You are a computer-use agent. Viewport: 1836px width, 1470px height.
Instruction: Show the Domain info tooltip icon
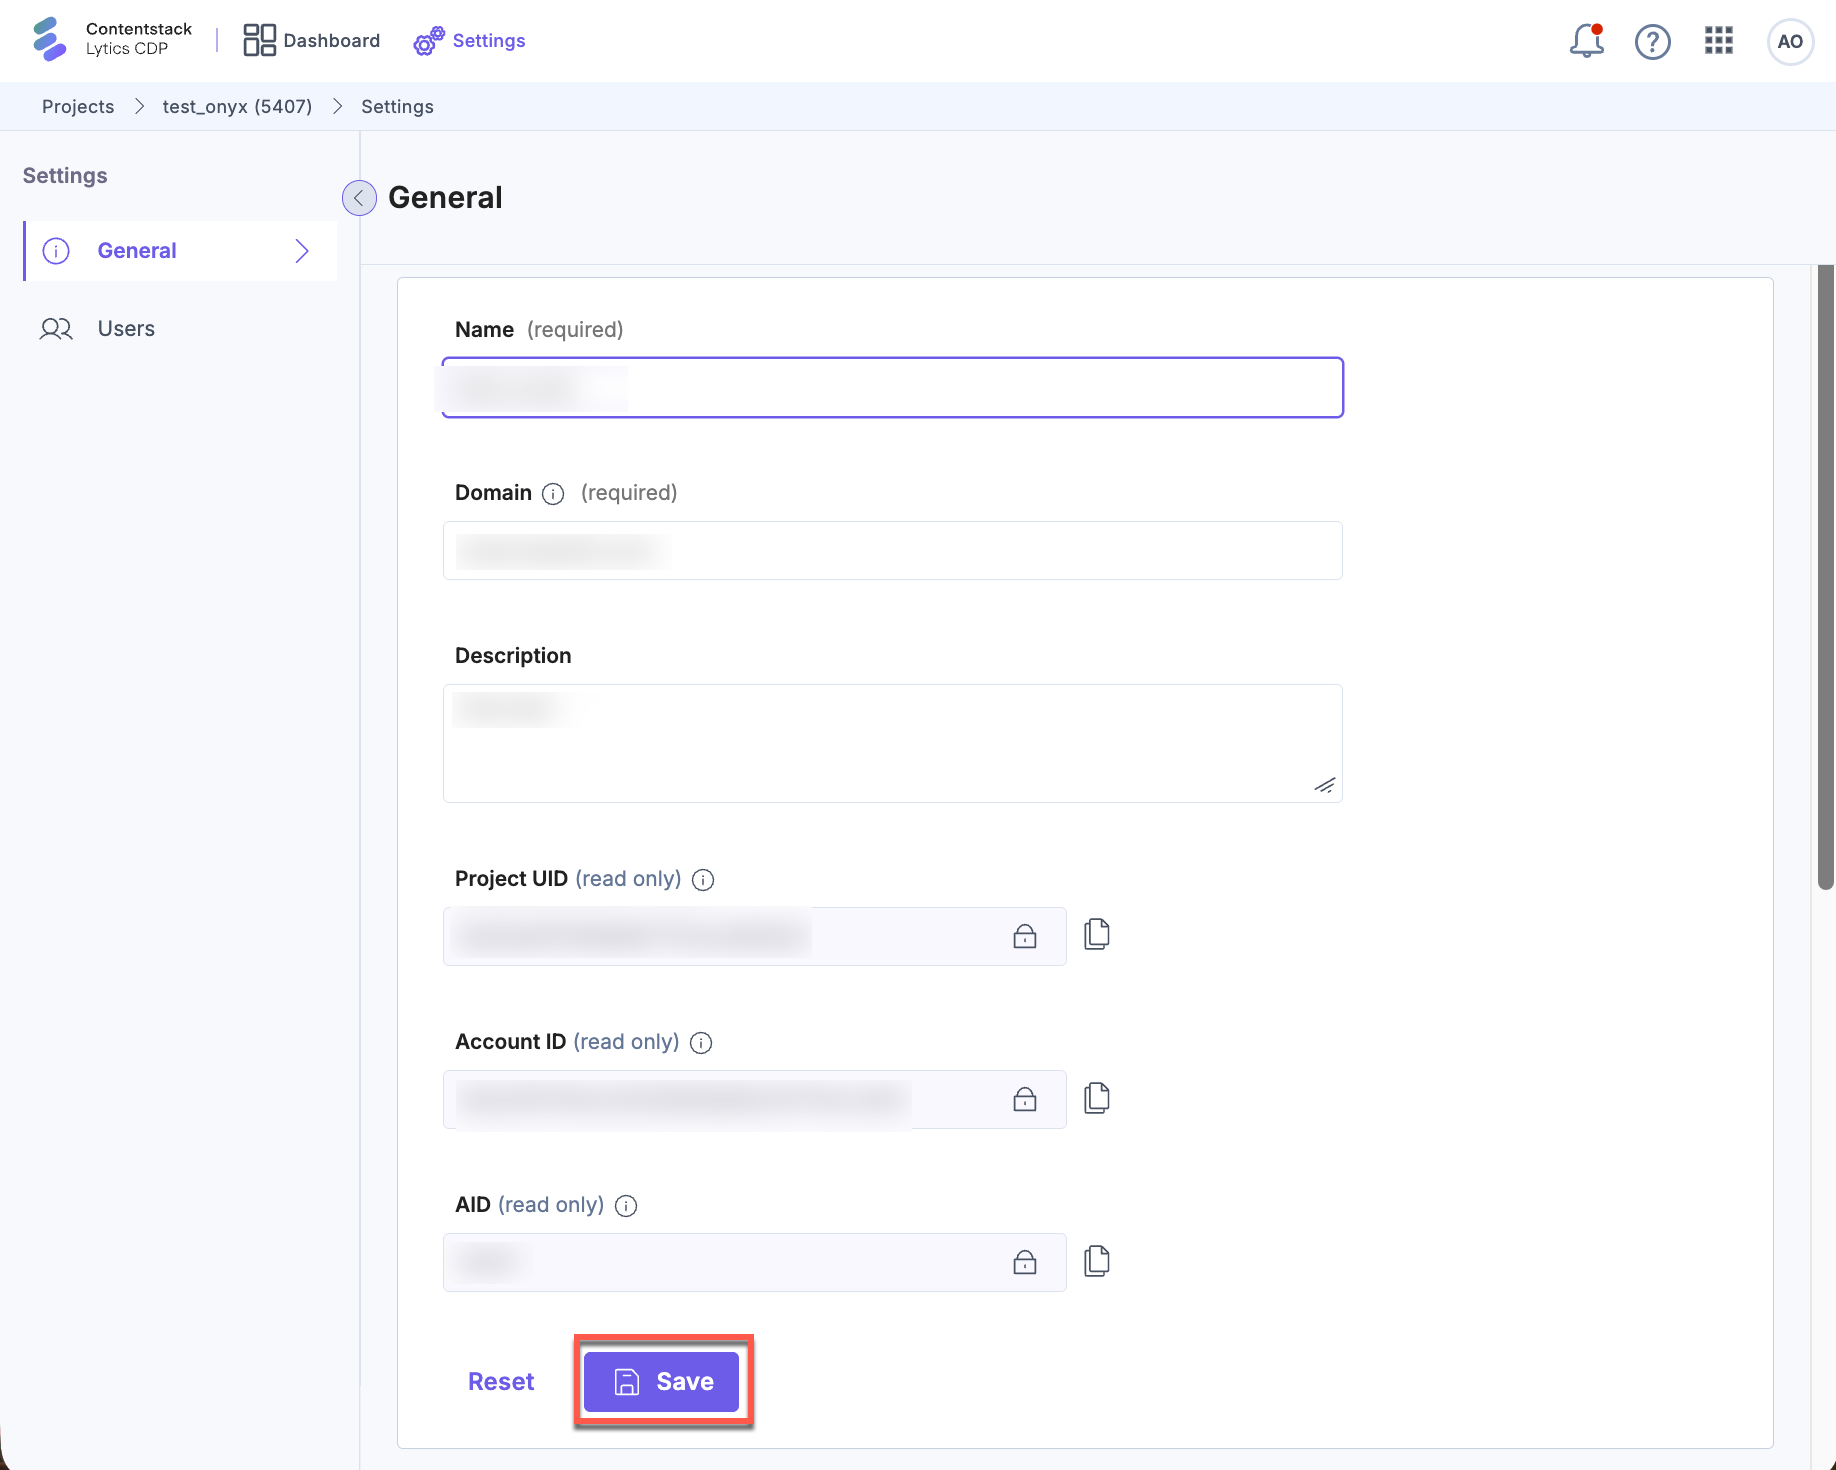(553, 494)
